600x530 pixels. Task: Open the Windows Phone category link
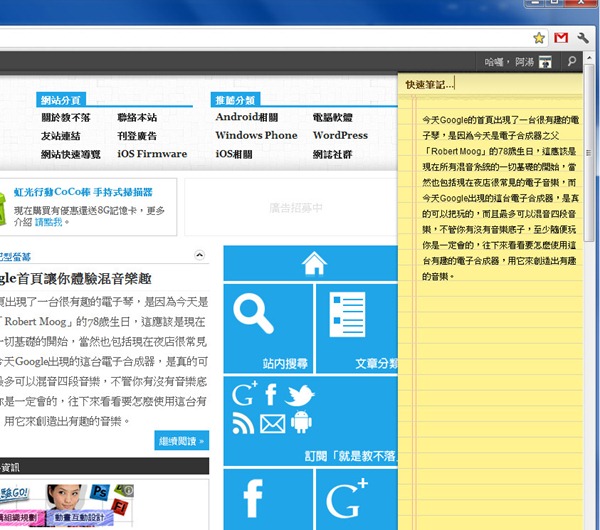click(256, 135)
